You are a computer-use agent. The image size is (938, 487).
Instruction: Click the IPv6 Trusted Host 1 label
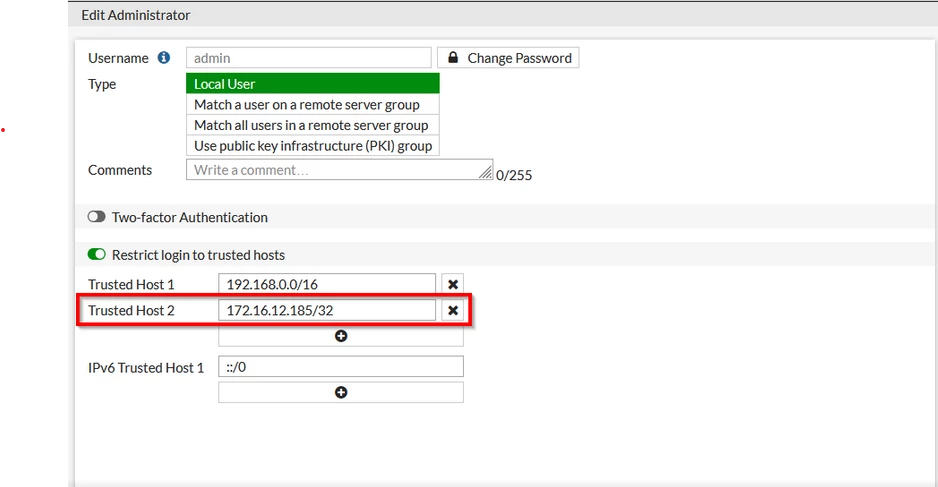click(146, 367)
